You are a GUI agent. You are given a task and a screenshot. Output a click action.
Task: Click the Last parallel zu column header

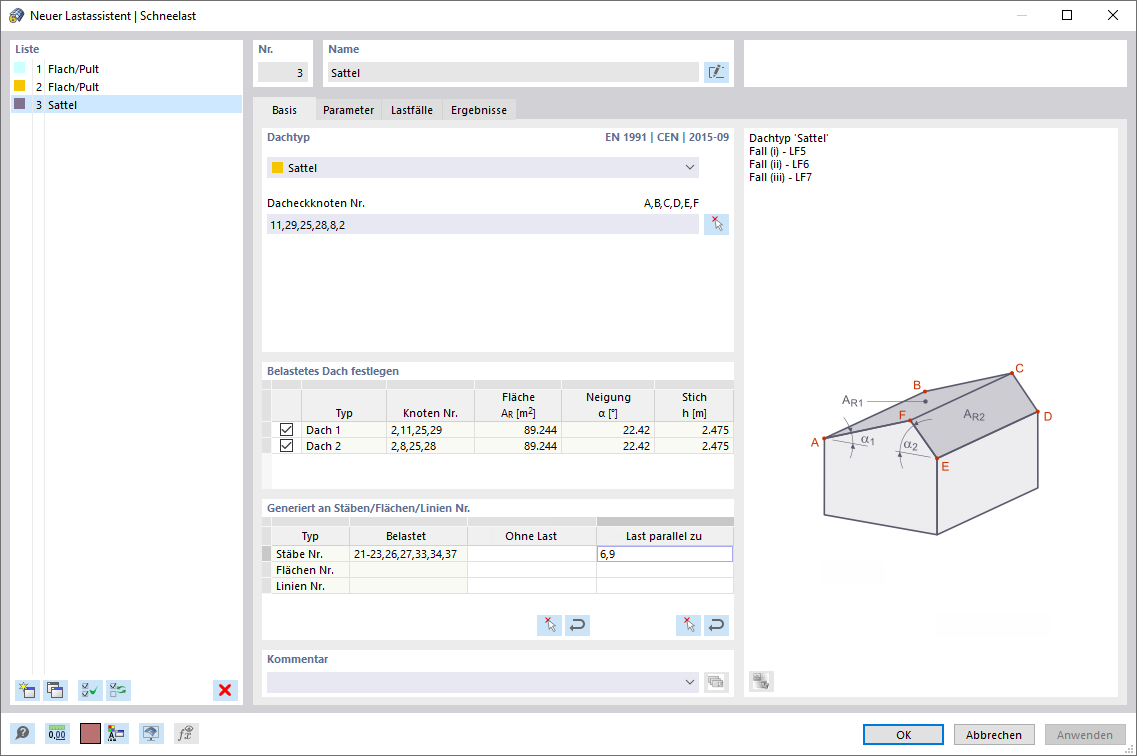(x=664, y=536)
